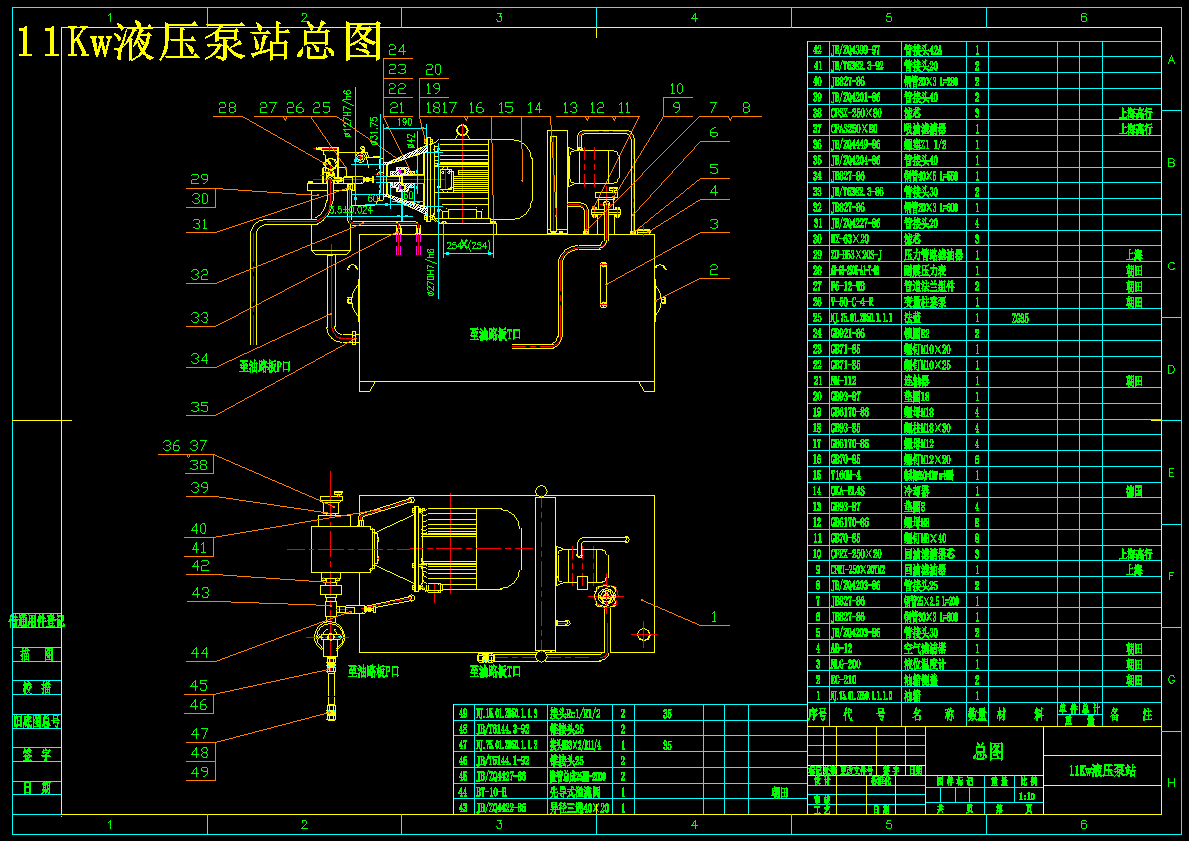Select "11Kw液压泵站" in the title block

point(1103,770)
